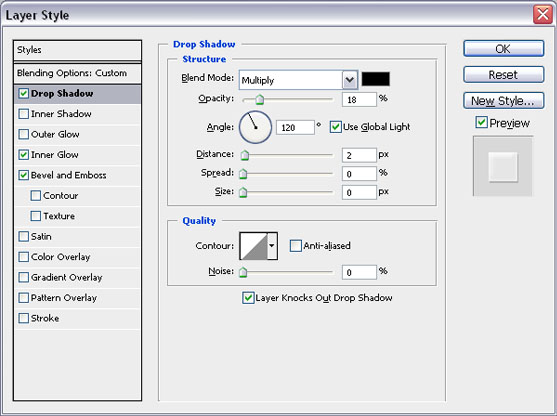This screenshot has height=416, width=557.
Task: Enable the Pattern Overlay checkbox
Action: click(x=23, y=298)
